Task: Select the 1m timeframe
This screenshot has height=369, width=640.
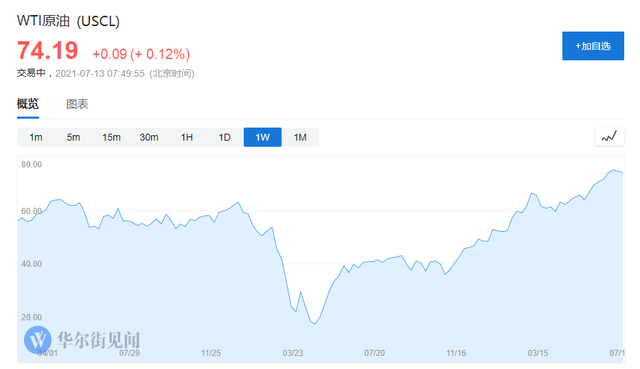Action: pyautogui.click(x=36, y=137)
